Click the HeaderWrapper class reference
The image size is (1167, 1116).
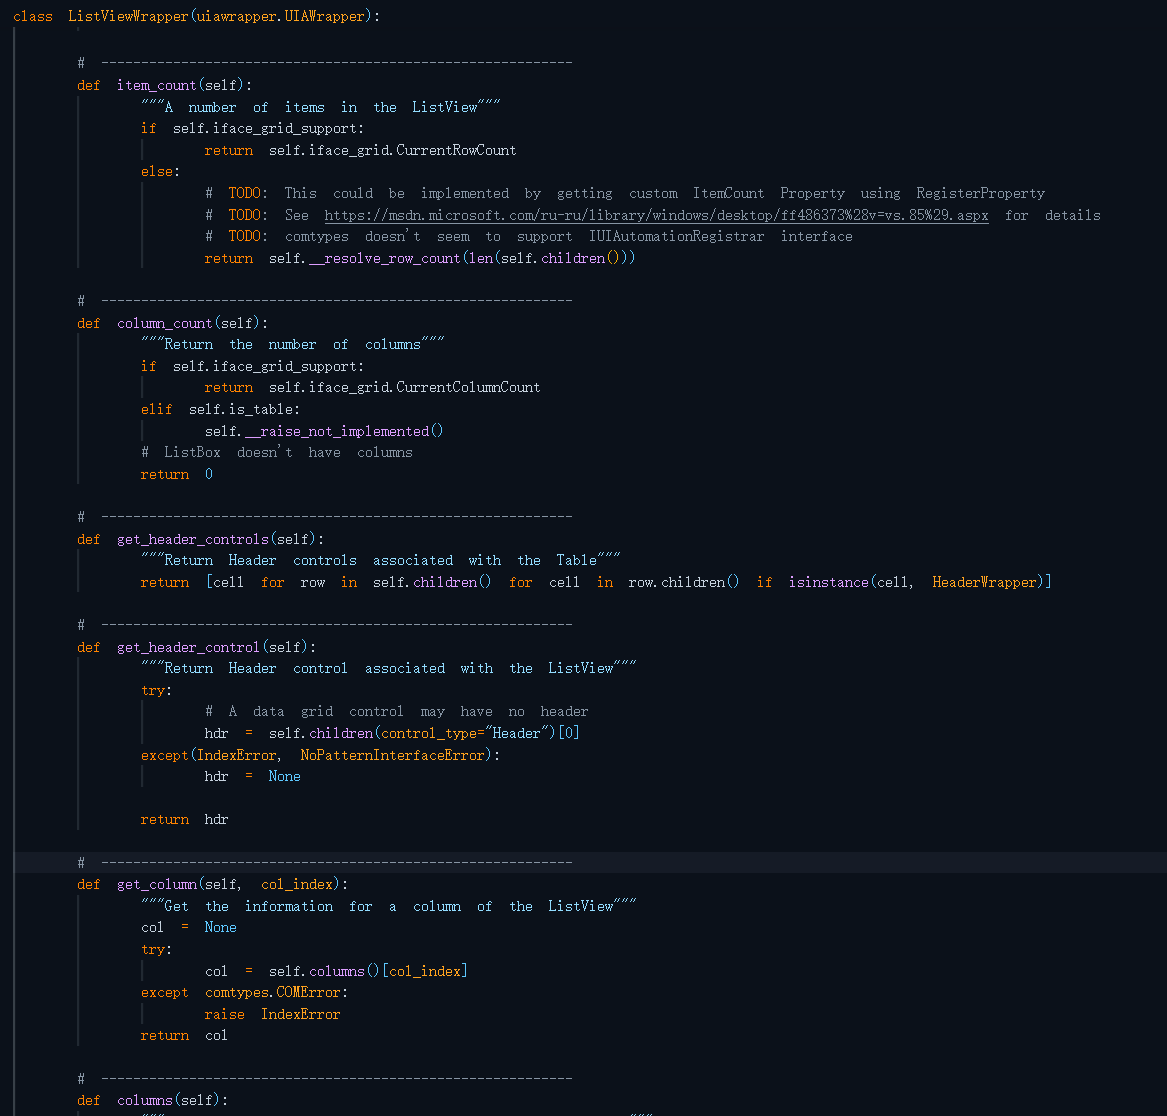pyautogui.click(x=984, y=582)
